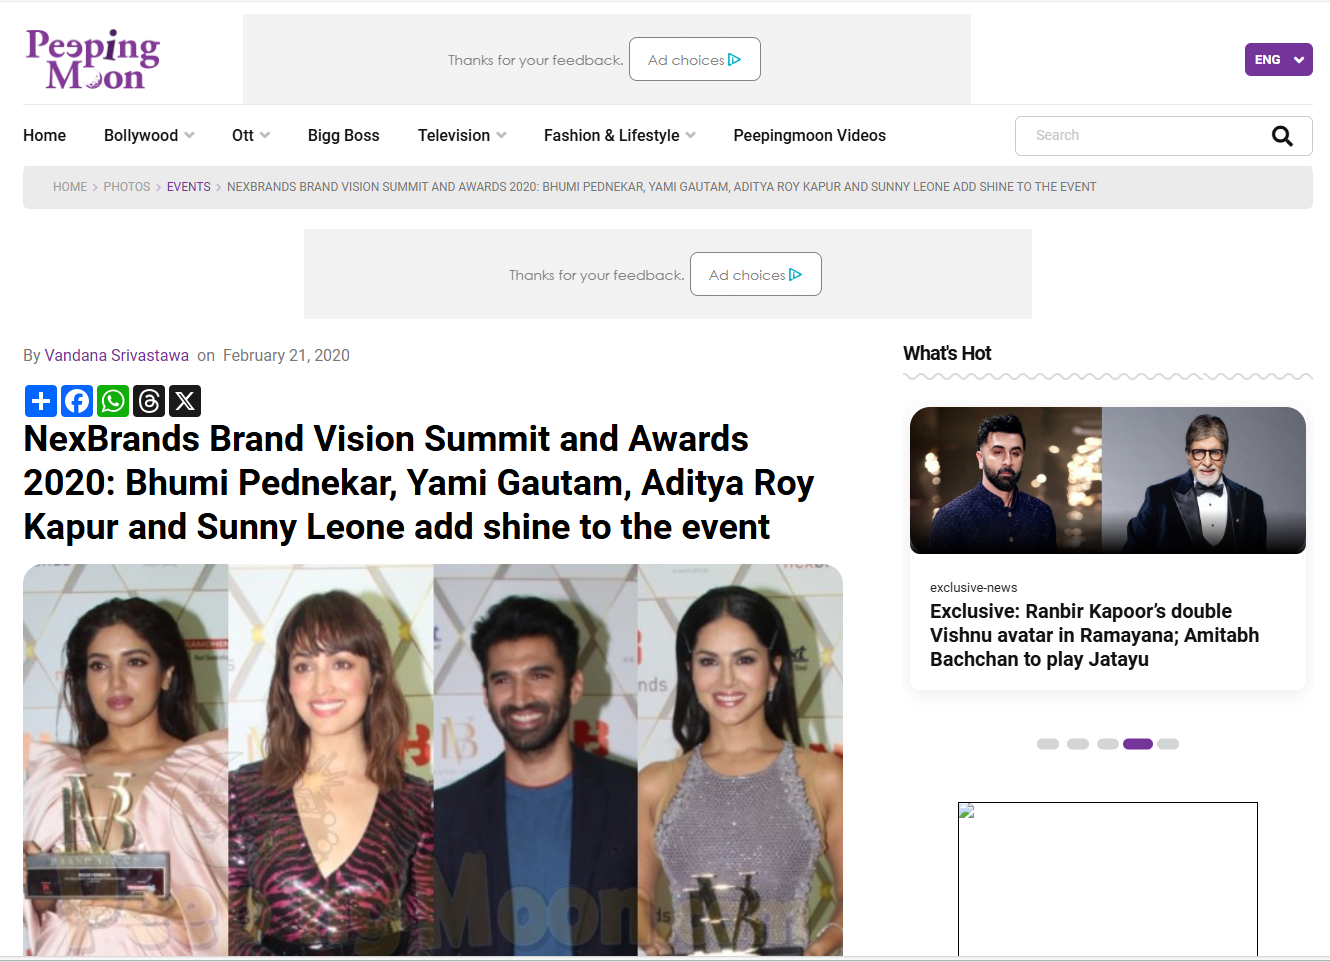Image resolution: width=1330 pixels, height=962 pixels.
Task: Share article via Facebook icon
Action: point(77,401)
